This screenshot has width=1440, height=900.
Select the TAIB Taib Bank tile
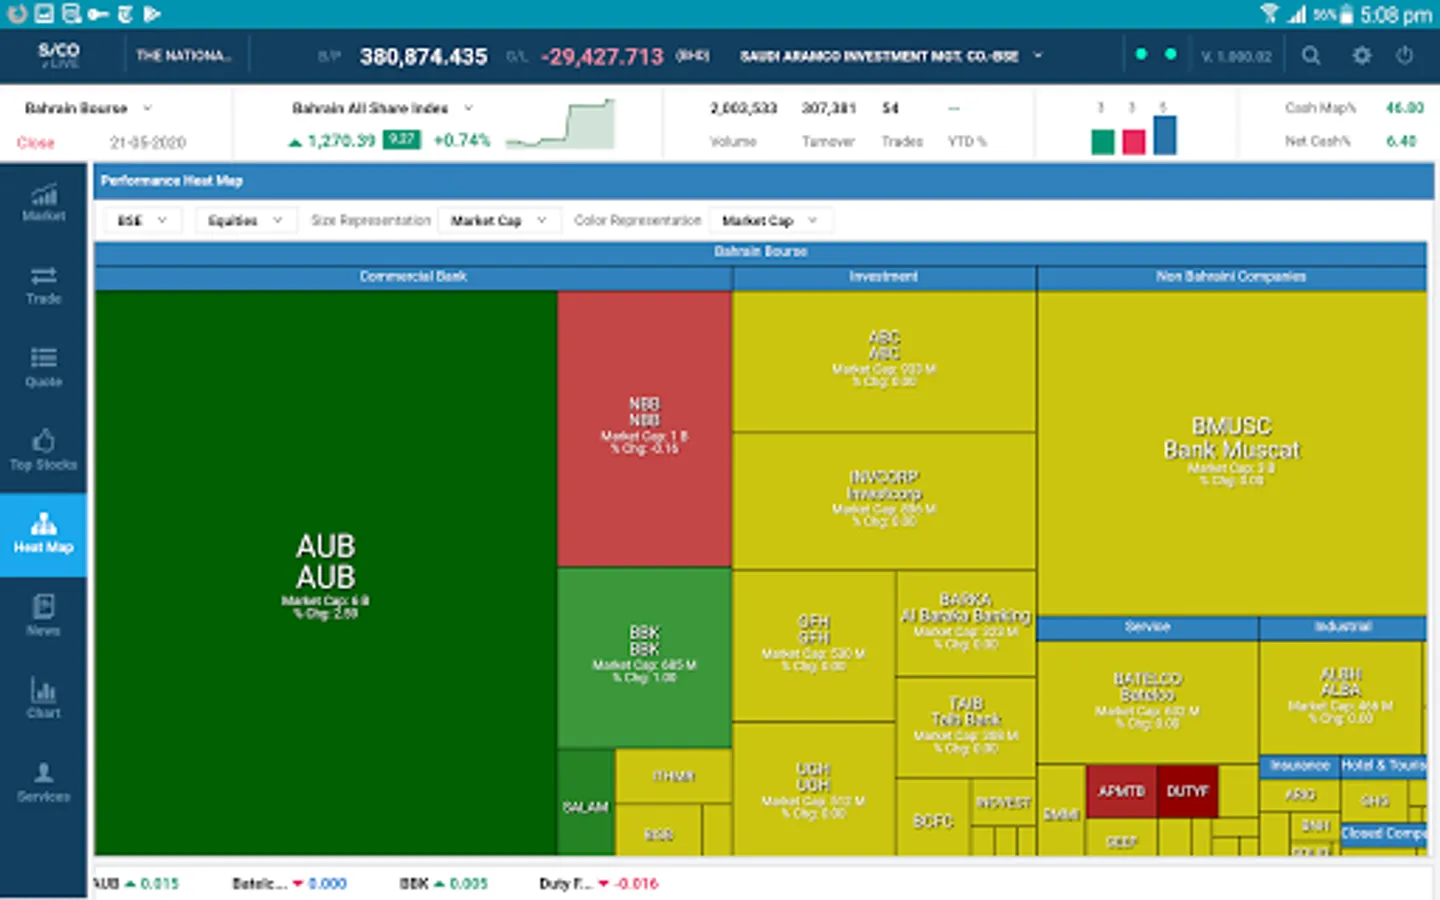pyautogui.click(x=966, y=726)
